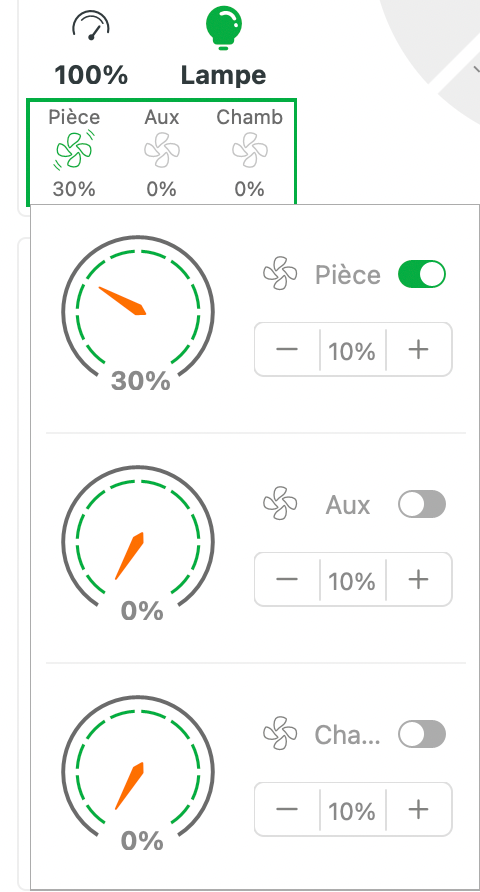Decrease Pièce fan speed with minus button
480x892 pixels.
coord(287,349)
